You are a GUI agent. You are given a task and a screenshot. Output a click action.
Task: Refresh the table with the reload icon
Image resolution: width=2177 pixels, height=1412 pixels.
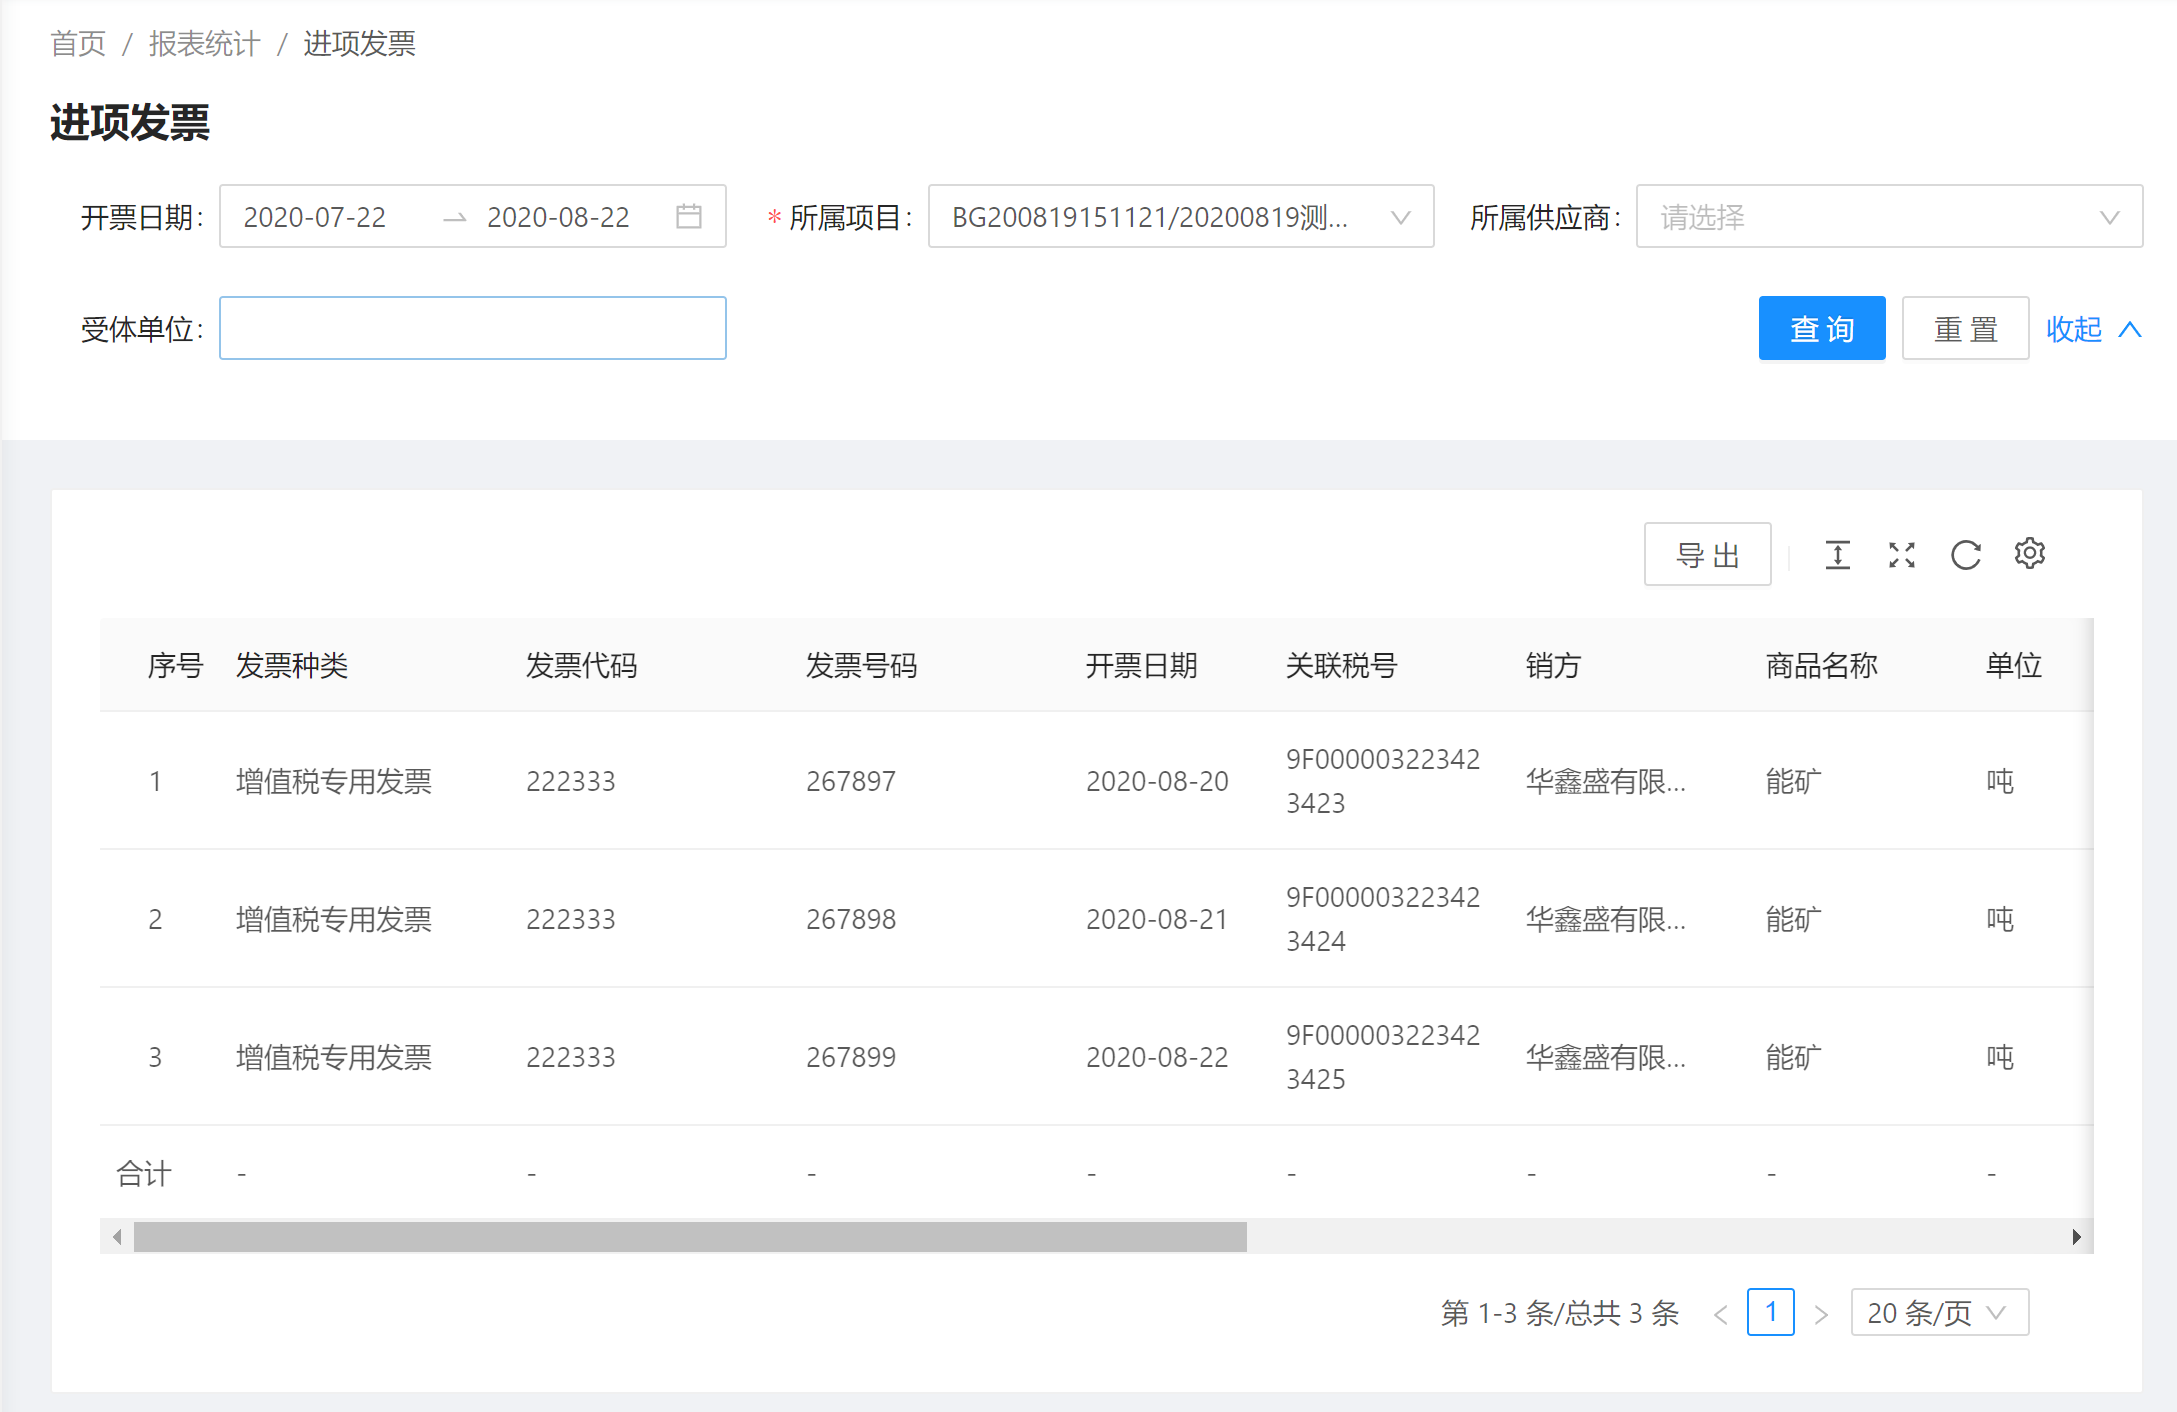click(1965, 555)
